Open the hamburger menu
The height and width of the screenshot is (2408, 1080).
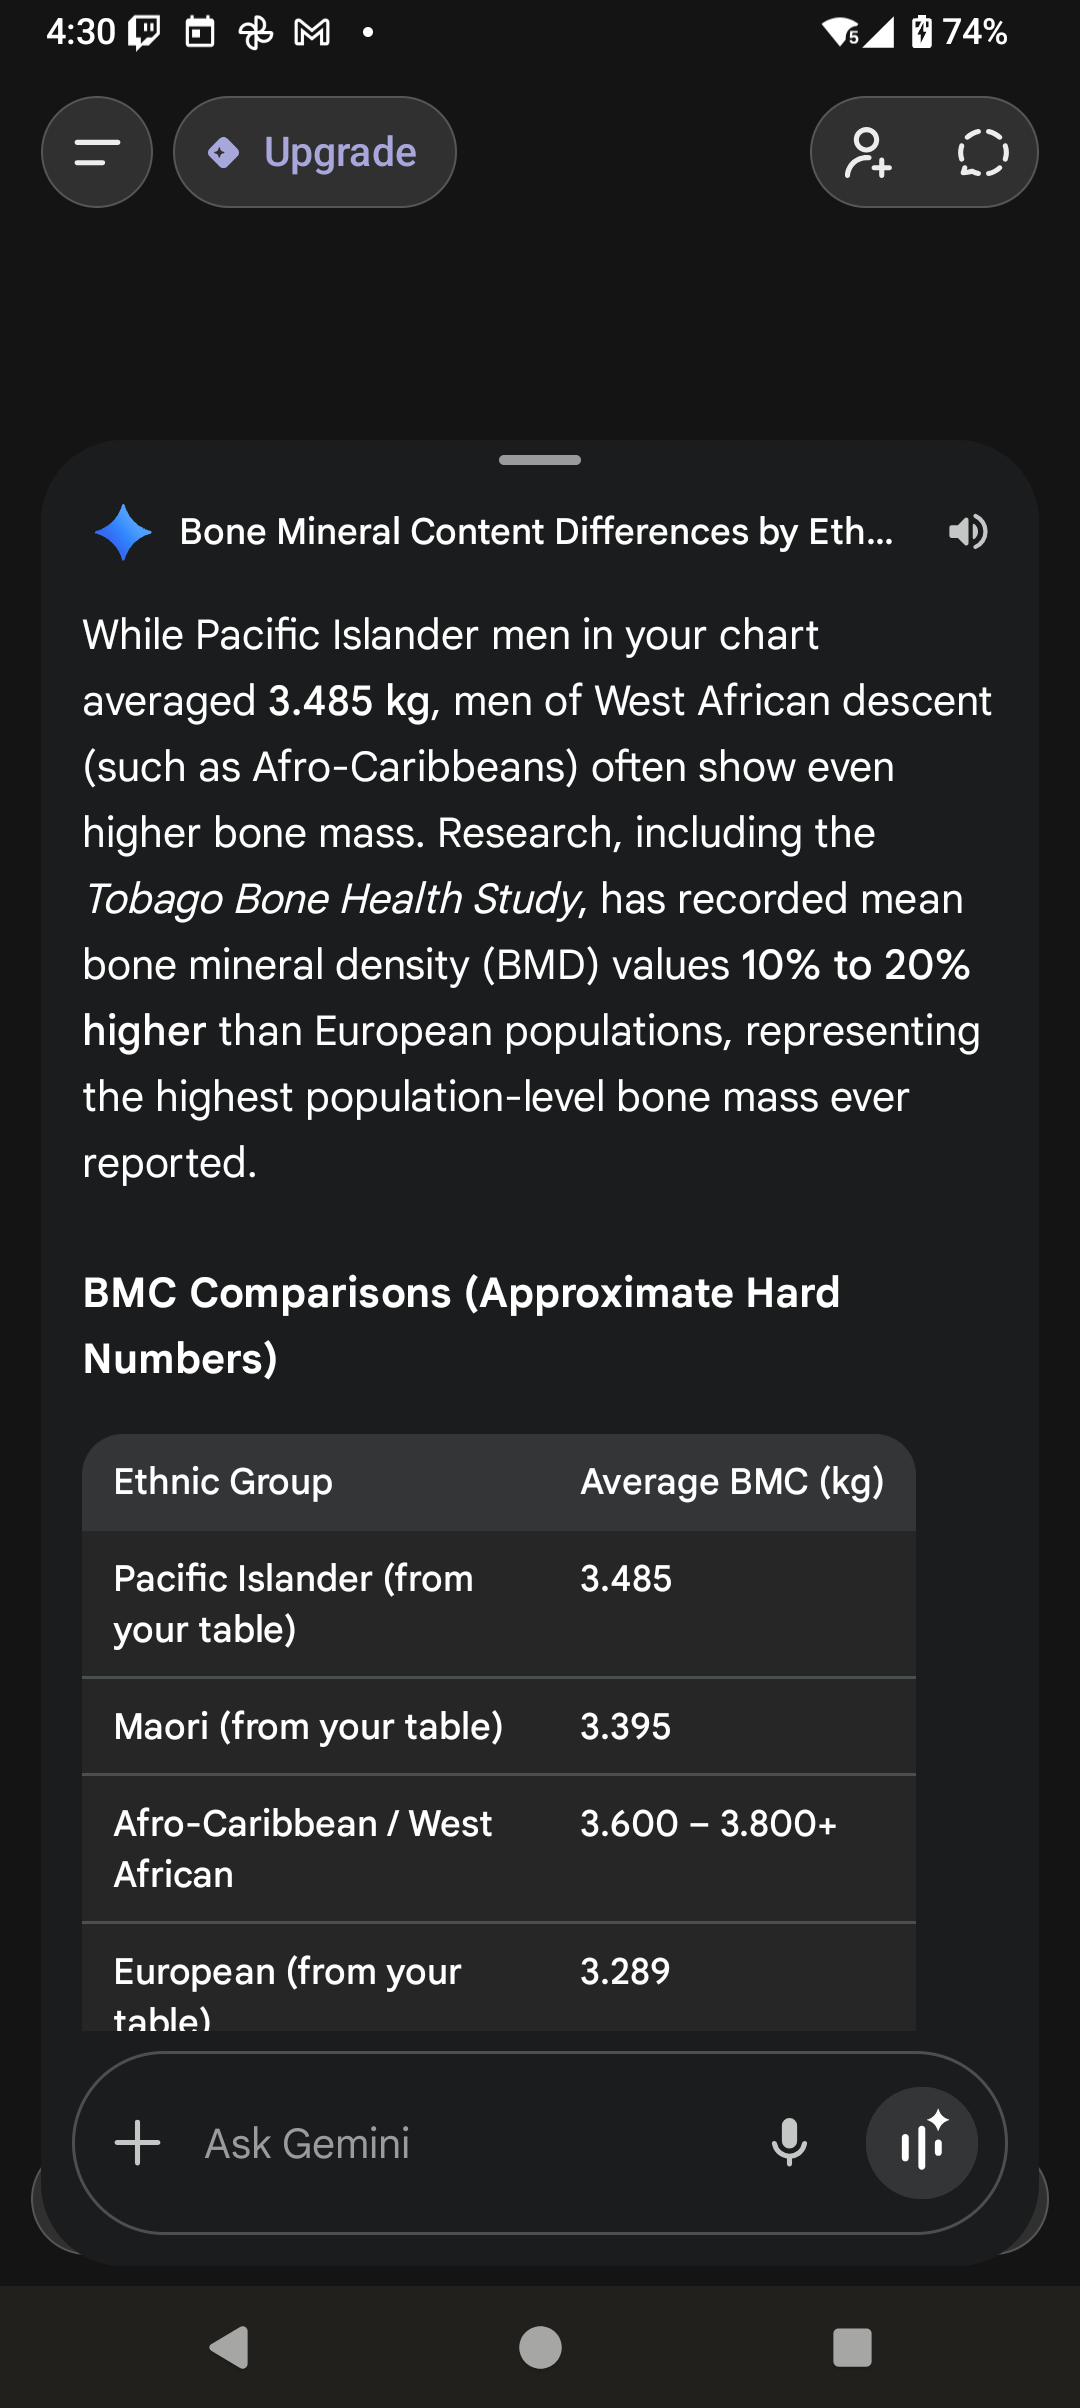coord(97,152)
